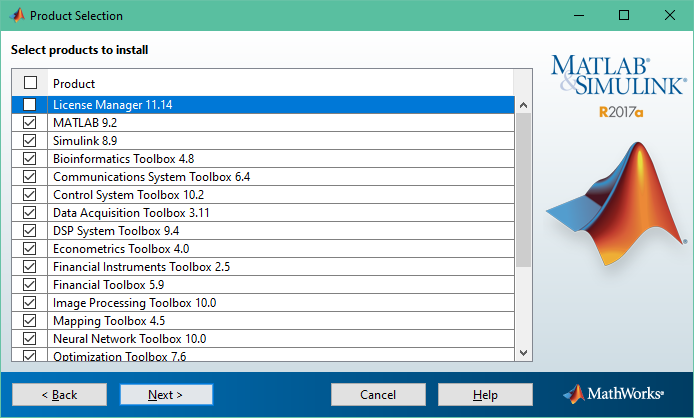
Task: Select Financial Toolbox 5.9 row text
Action: 108,285
